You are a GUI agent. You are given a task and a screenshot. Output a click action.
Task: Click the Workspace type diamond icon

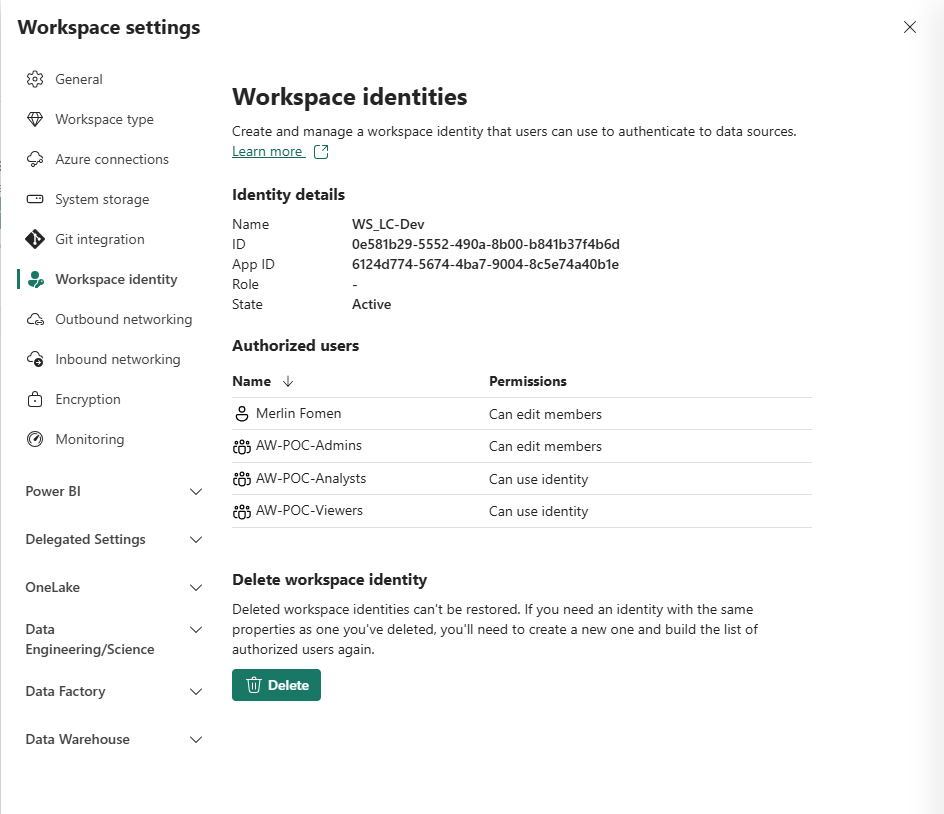(x=35, y=119)
